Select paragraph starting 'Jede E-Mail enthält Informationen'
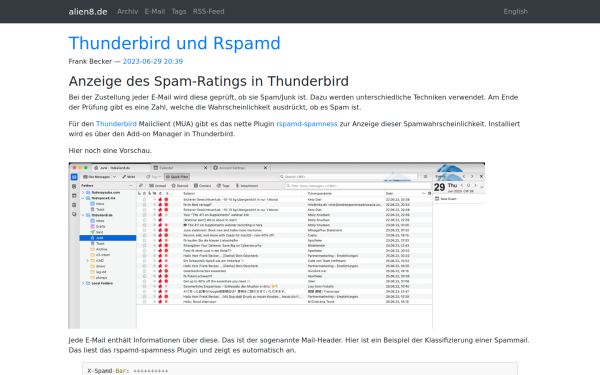This screenshot has height=375, width=600. coord(299,345)
